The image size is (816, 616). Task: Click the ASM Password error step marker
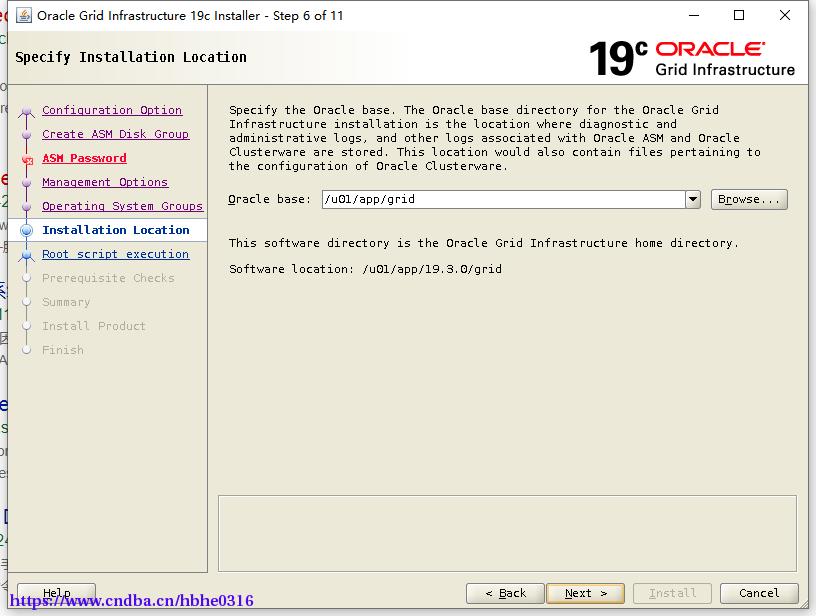pos(27,160)
